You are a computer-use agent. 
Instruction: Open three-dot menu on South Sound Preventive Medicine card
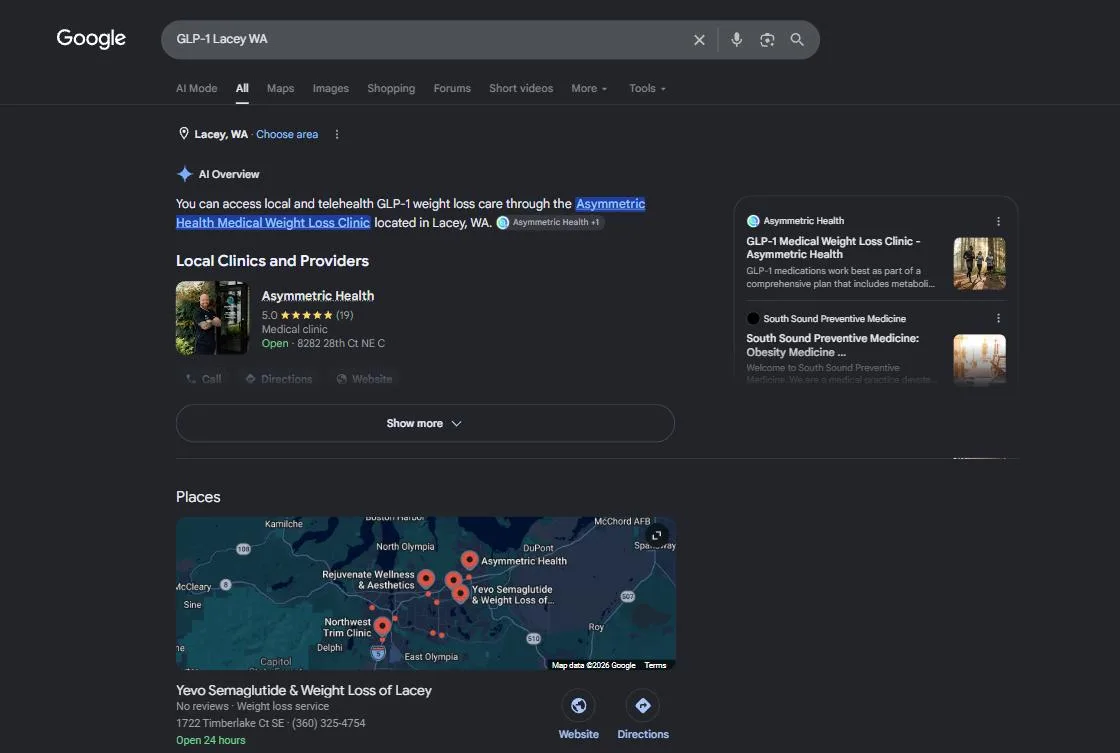pos(999,319)
